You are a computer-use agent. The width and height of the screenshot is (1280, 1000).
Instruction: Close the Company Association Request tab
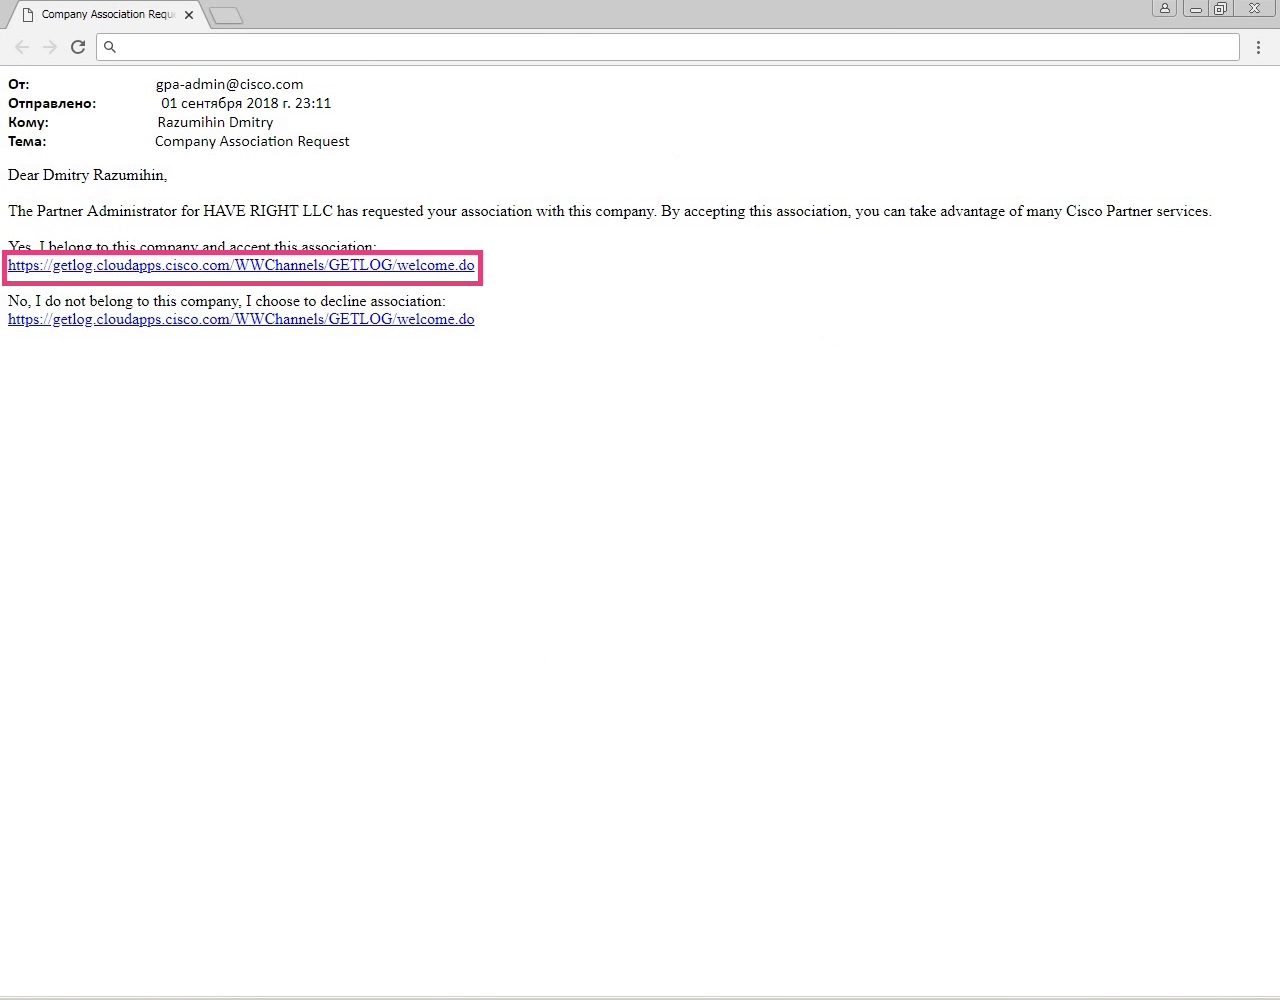189,15
